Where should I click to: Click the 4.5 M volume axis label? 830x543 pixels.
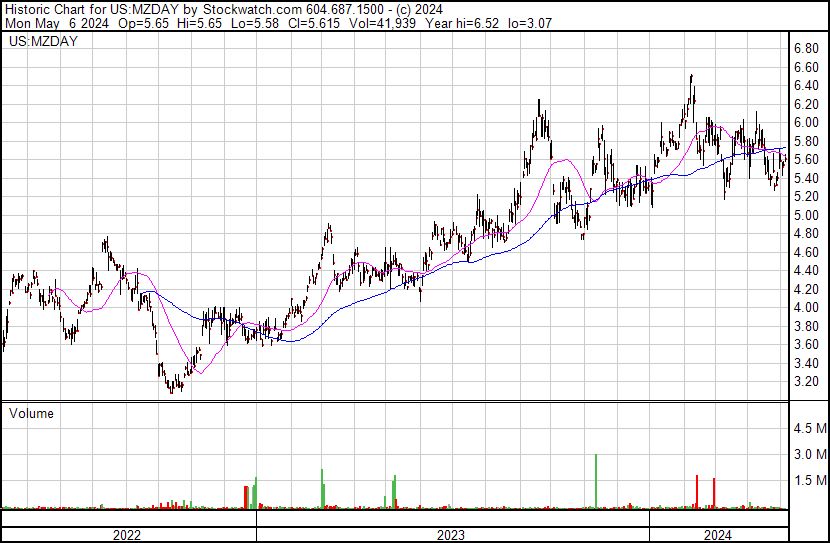tap(810, 428)
